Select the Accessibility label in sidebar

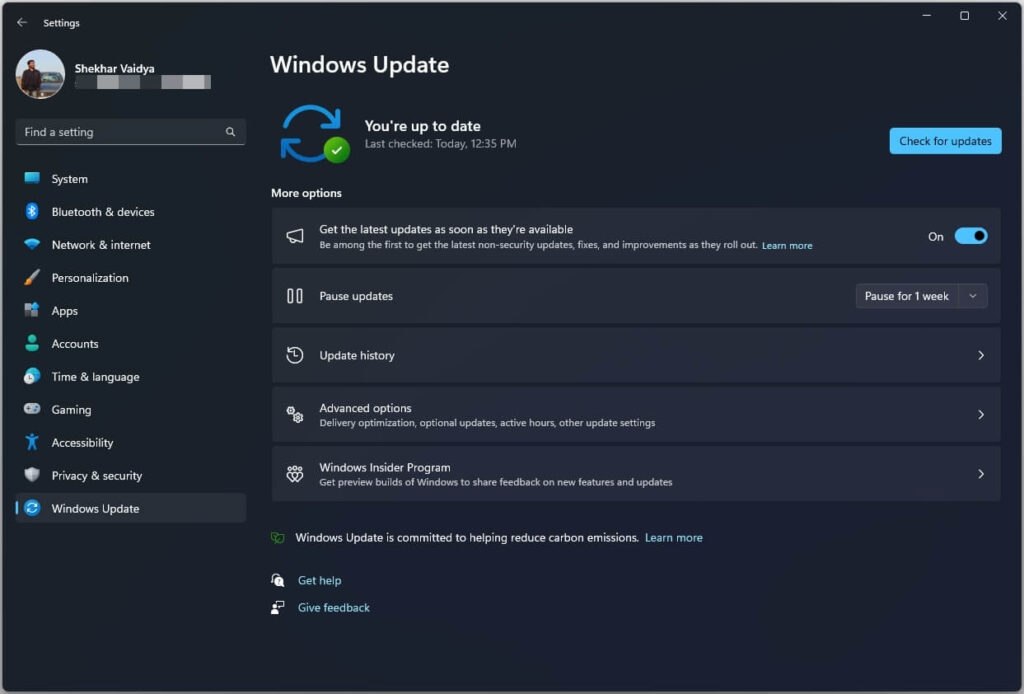pos(82,443)
